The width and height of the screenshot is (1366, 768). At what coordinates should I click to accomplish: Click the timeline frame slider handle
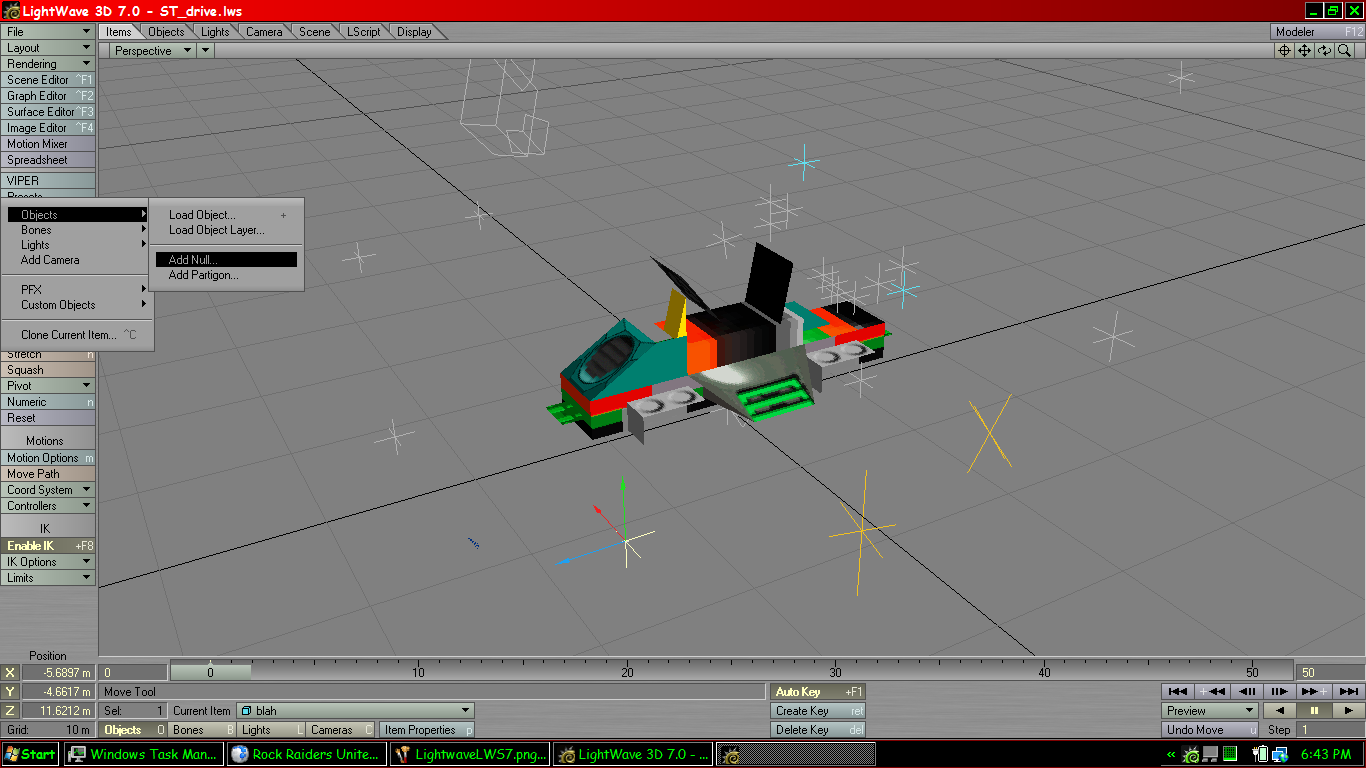point(210,672)
